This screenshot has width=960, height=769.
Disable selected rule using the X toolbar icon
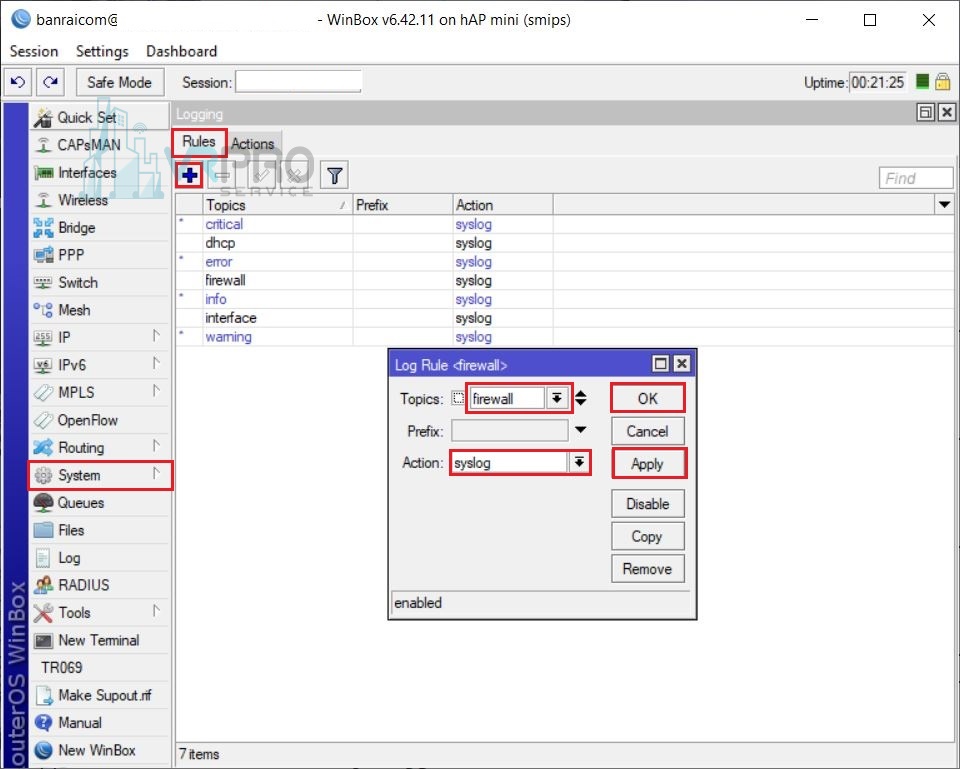(297, 175)
